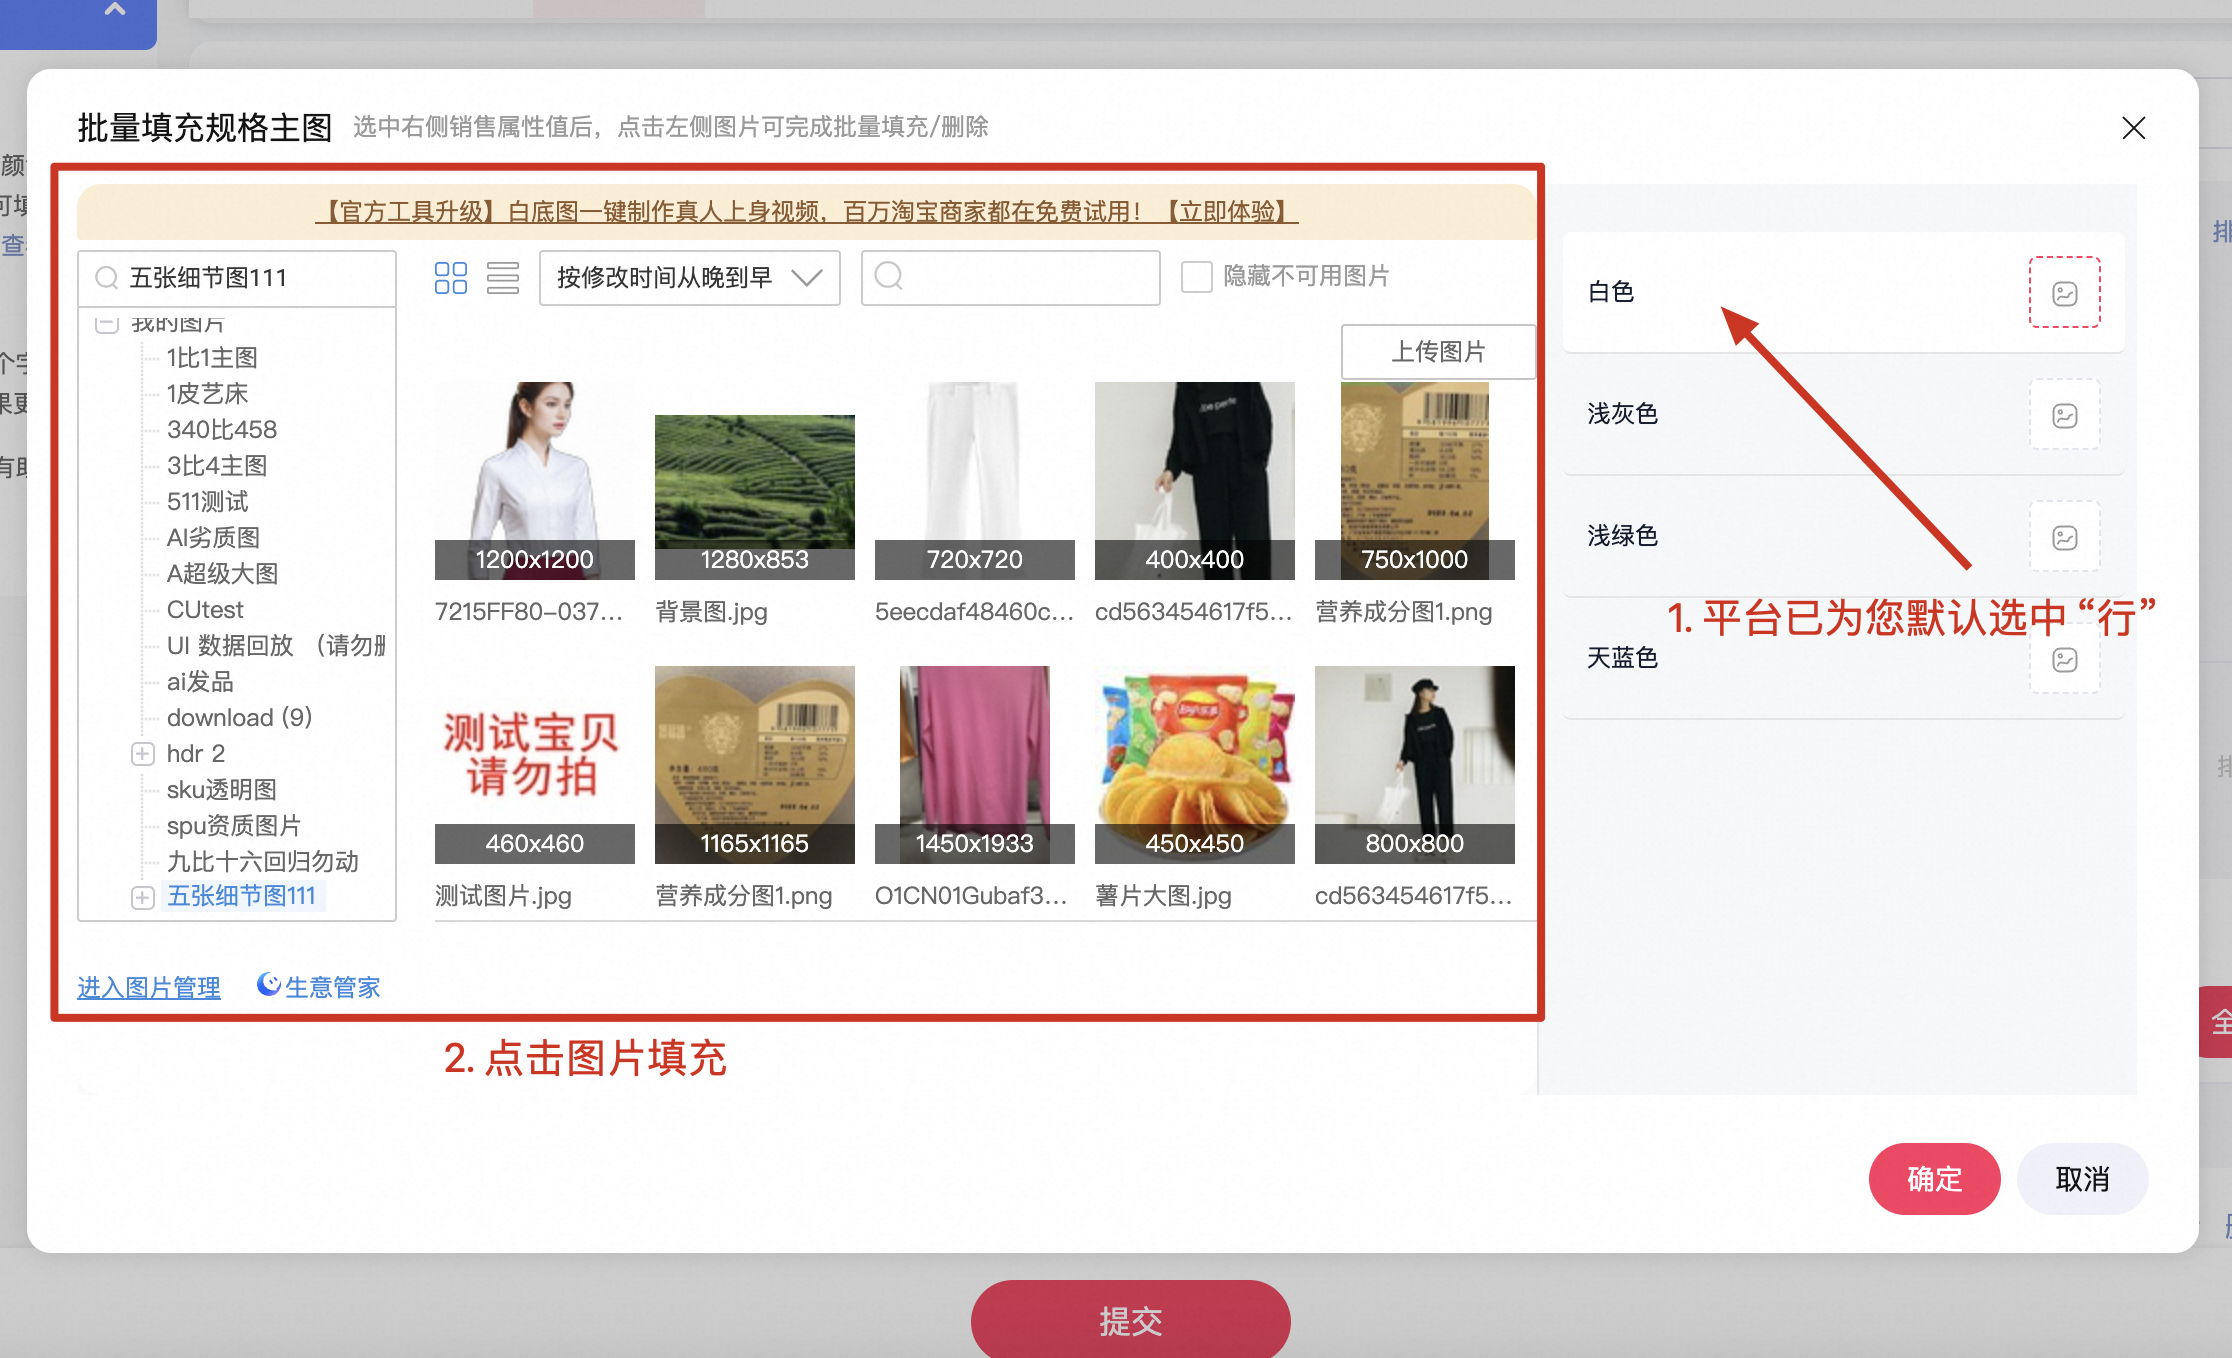Open the 进入图片管理 link
This screenshot has height=1358, width=2232.
pos(149,988)
